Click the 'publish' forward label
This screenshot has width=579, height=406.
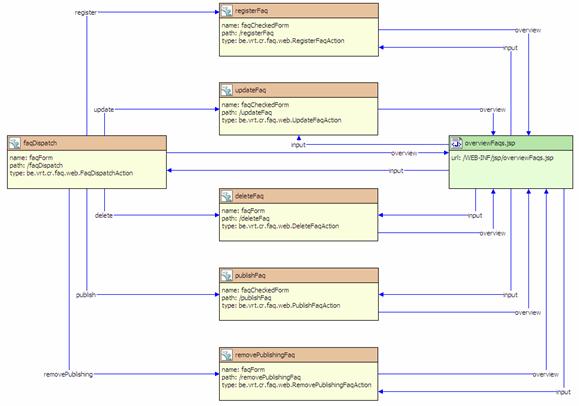[x=86, y=295]
